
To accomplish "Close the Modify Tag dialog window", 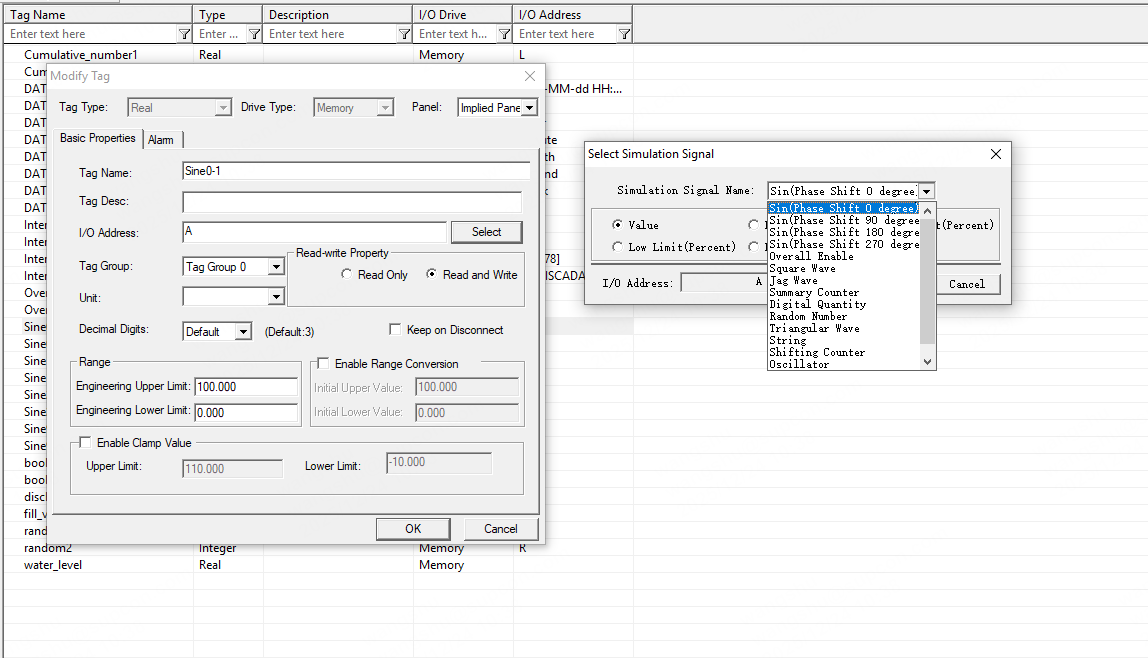I will pos(530,76).
